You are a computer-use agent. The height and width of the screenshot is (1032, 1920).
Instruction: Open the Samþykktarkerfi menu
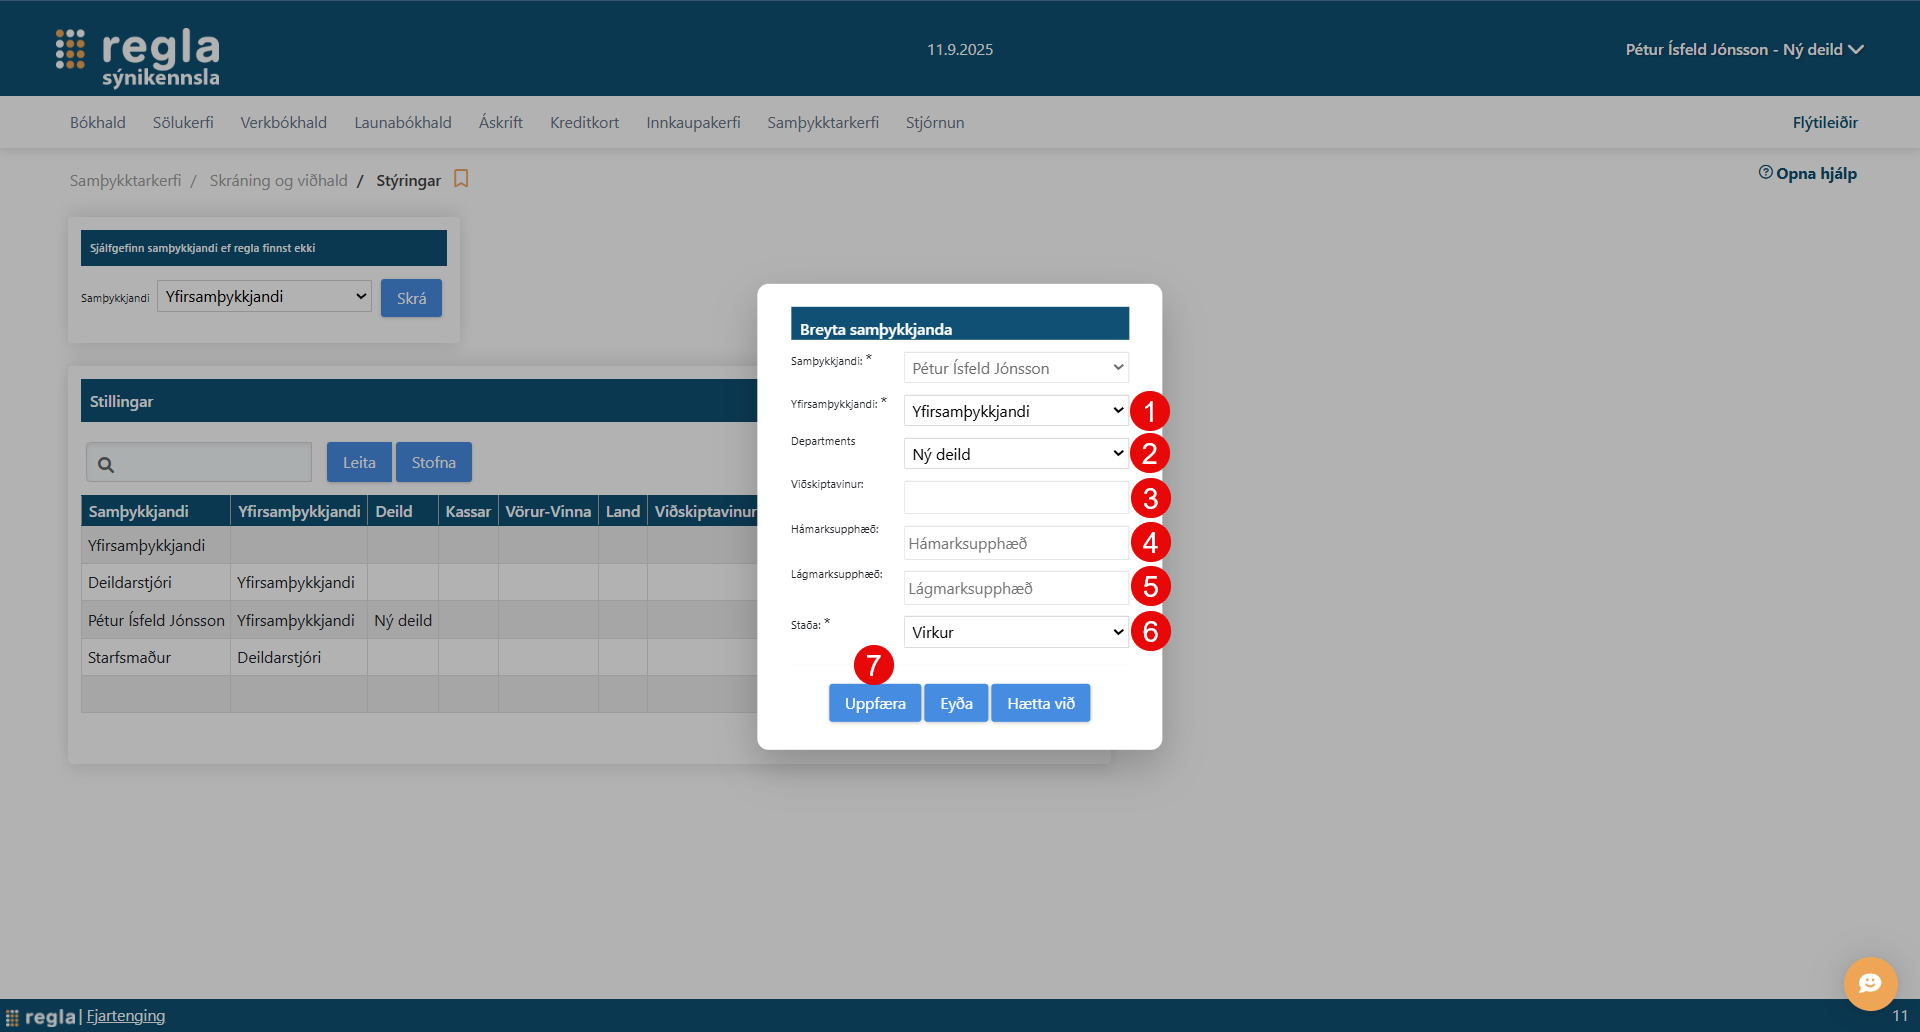tap(822, 122)
